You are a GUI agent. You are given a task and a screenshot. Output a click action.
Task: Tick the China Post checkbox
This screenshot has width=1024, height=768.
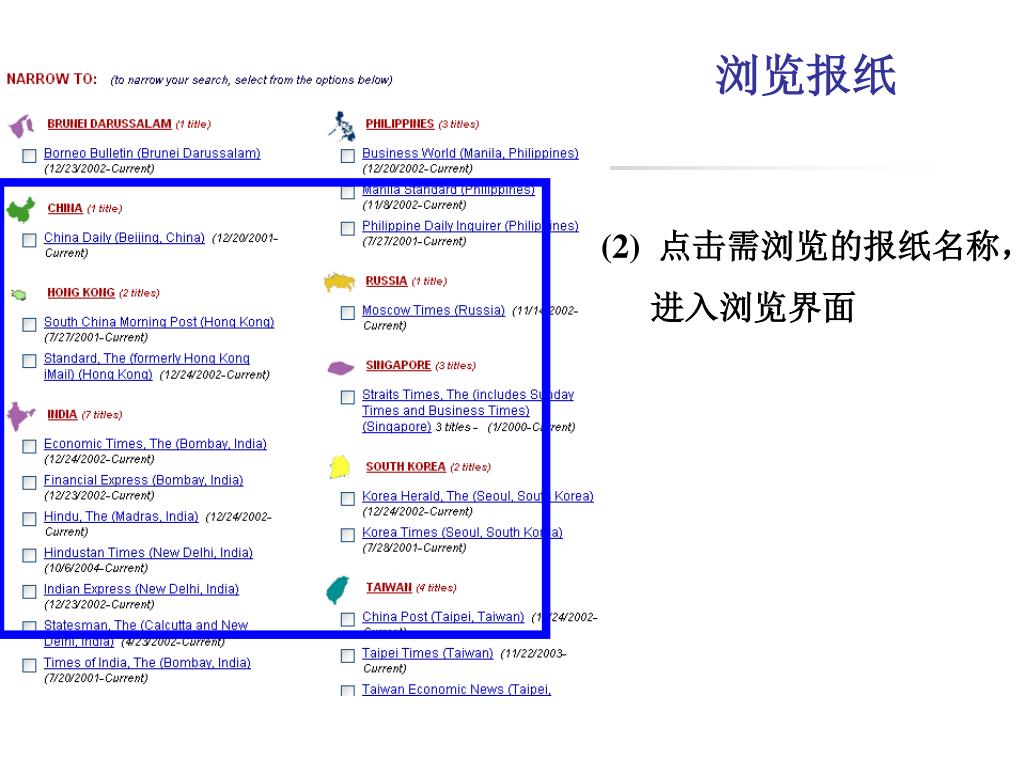point(348,619)
